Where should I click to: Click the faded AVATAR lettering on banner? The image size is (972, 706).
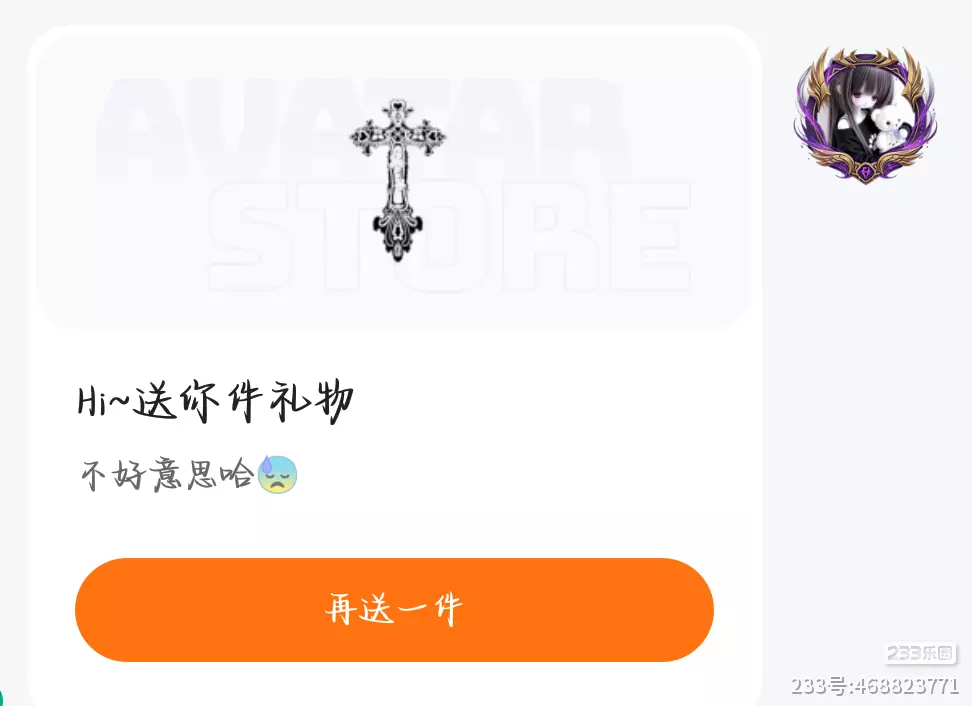(363, 127)
